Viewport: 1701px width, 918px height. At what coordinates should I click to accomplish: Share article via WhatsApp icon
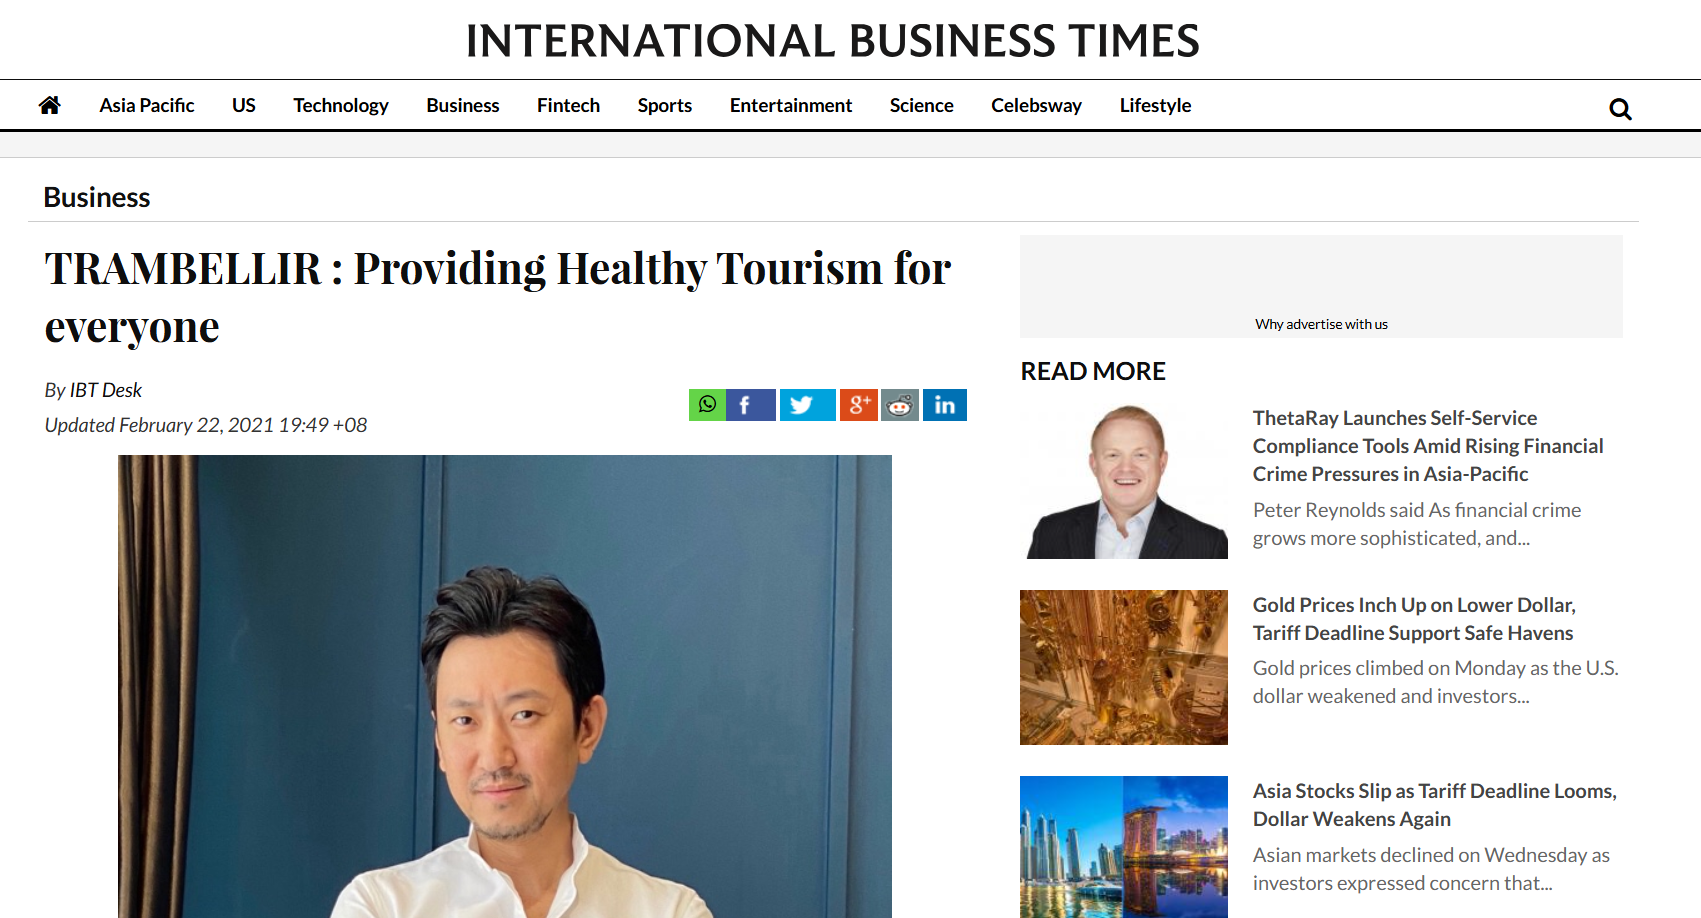click(x=707, y=405)
